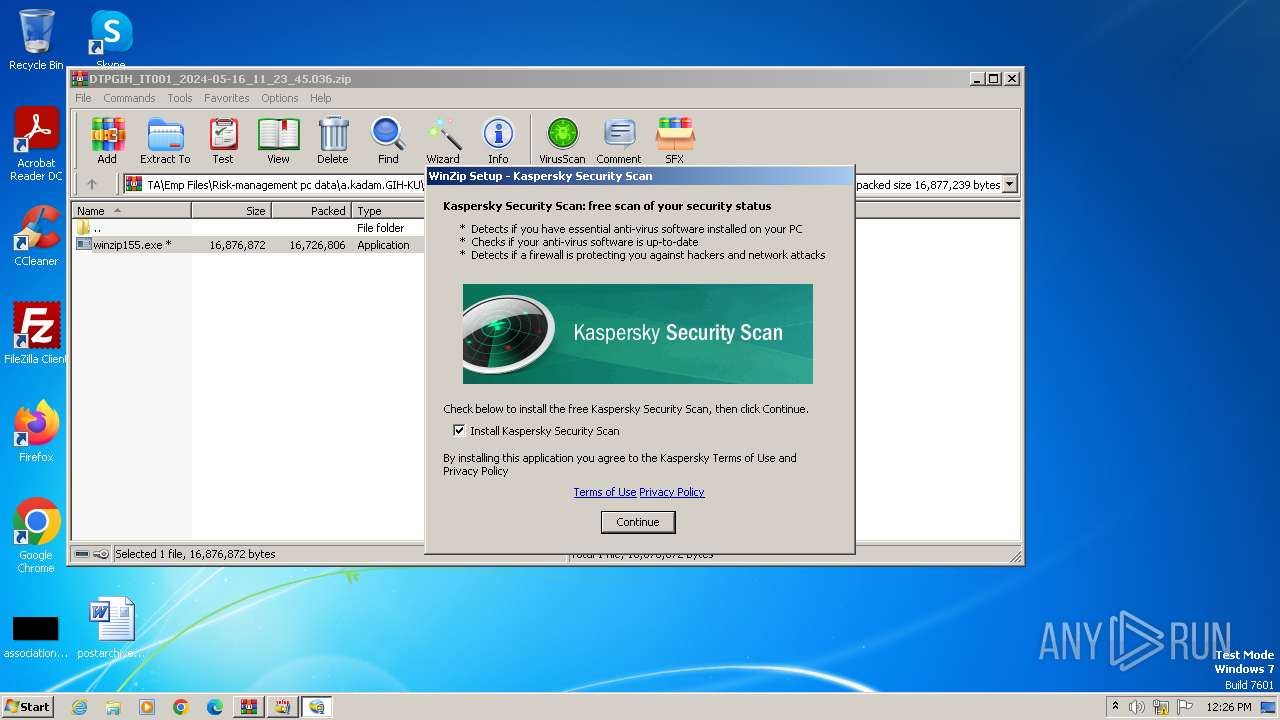Open CCleaner desktop shortcut
This screenshot has width=1280, height=720.
coord(36,236)
